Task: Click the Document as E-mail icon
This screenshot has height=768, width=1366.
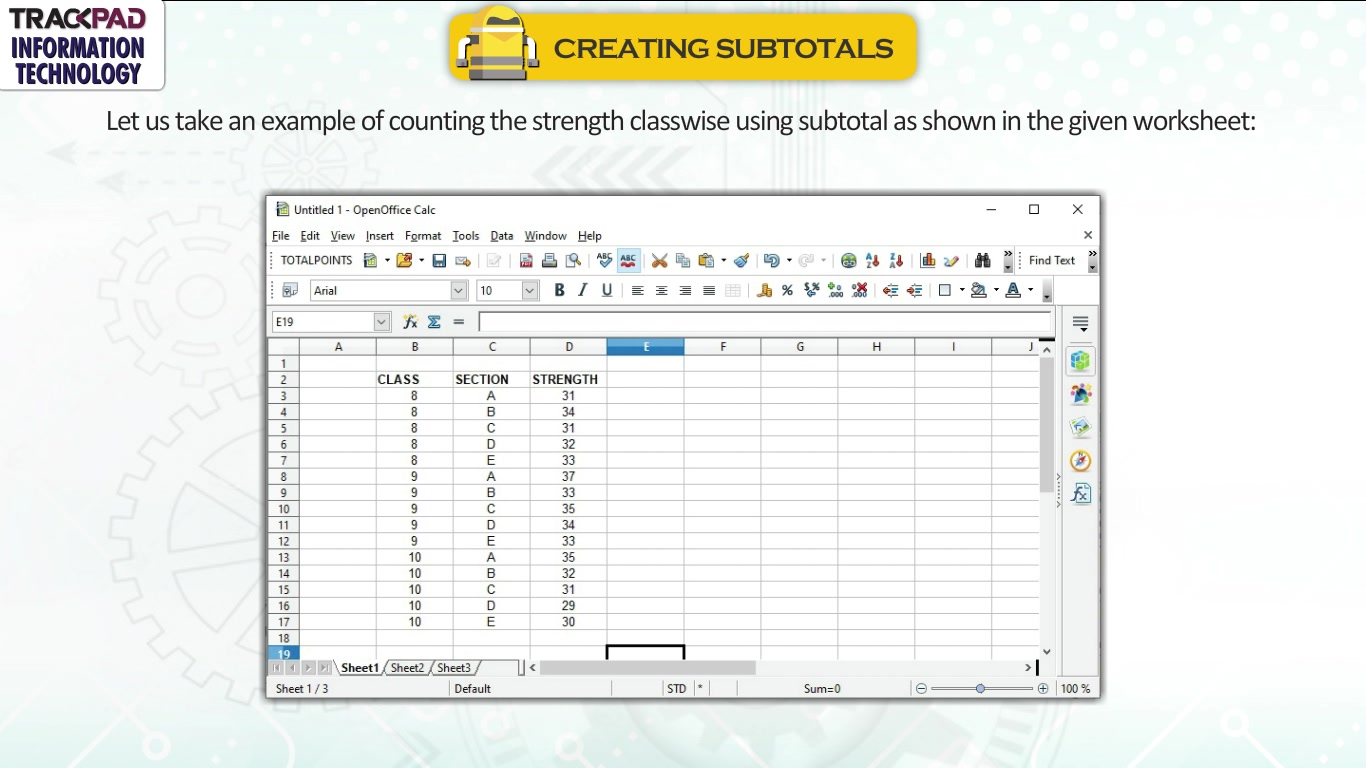Action: pos(463,260)
